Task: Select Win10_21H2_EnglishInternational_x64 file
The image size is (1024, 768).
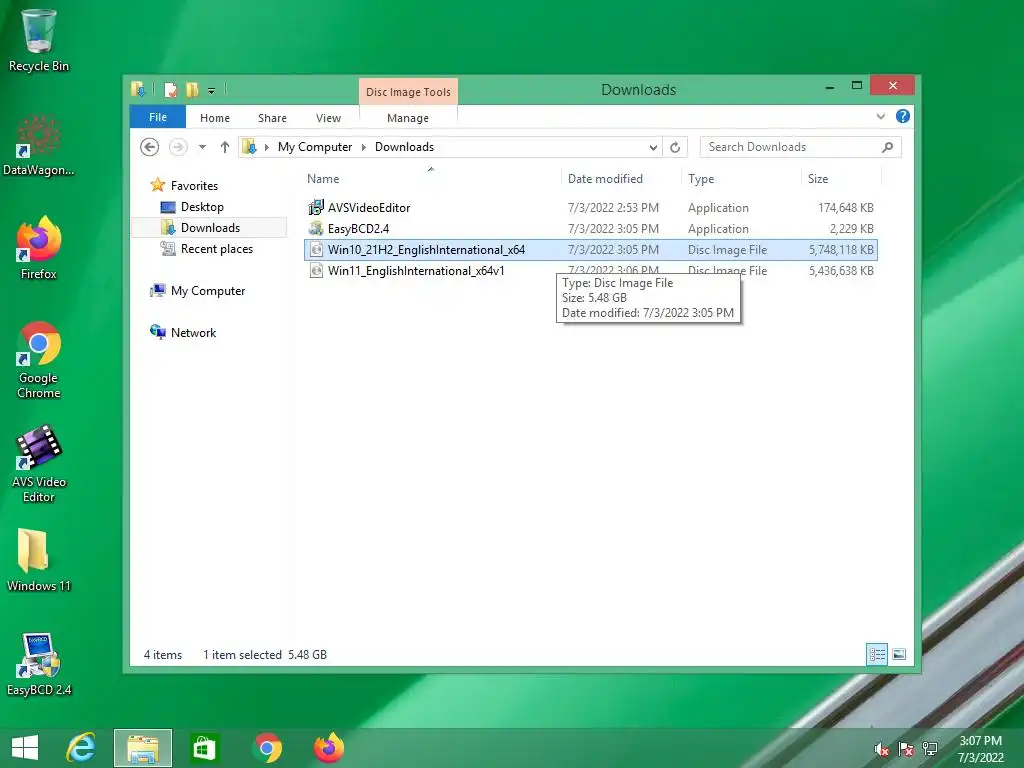Action: coord(590,249)
